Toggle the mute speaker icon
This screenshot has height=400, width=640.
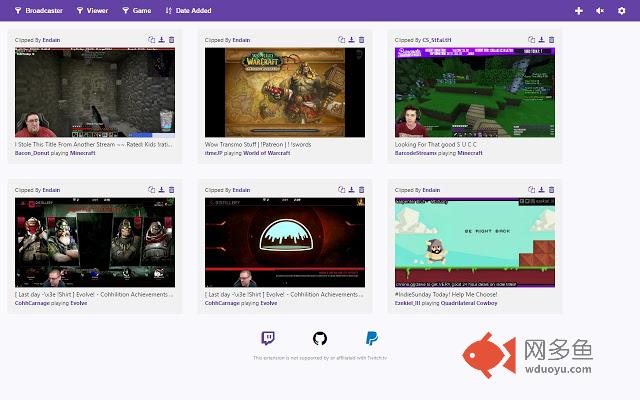[x=600, y=11]
